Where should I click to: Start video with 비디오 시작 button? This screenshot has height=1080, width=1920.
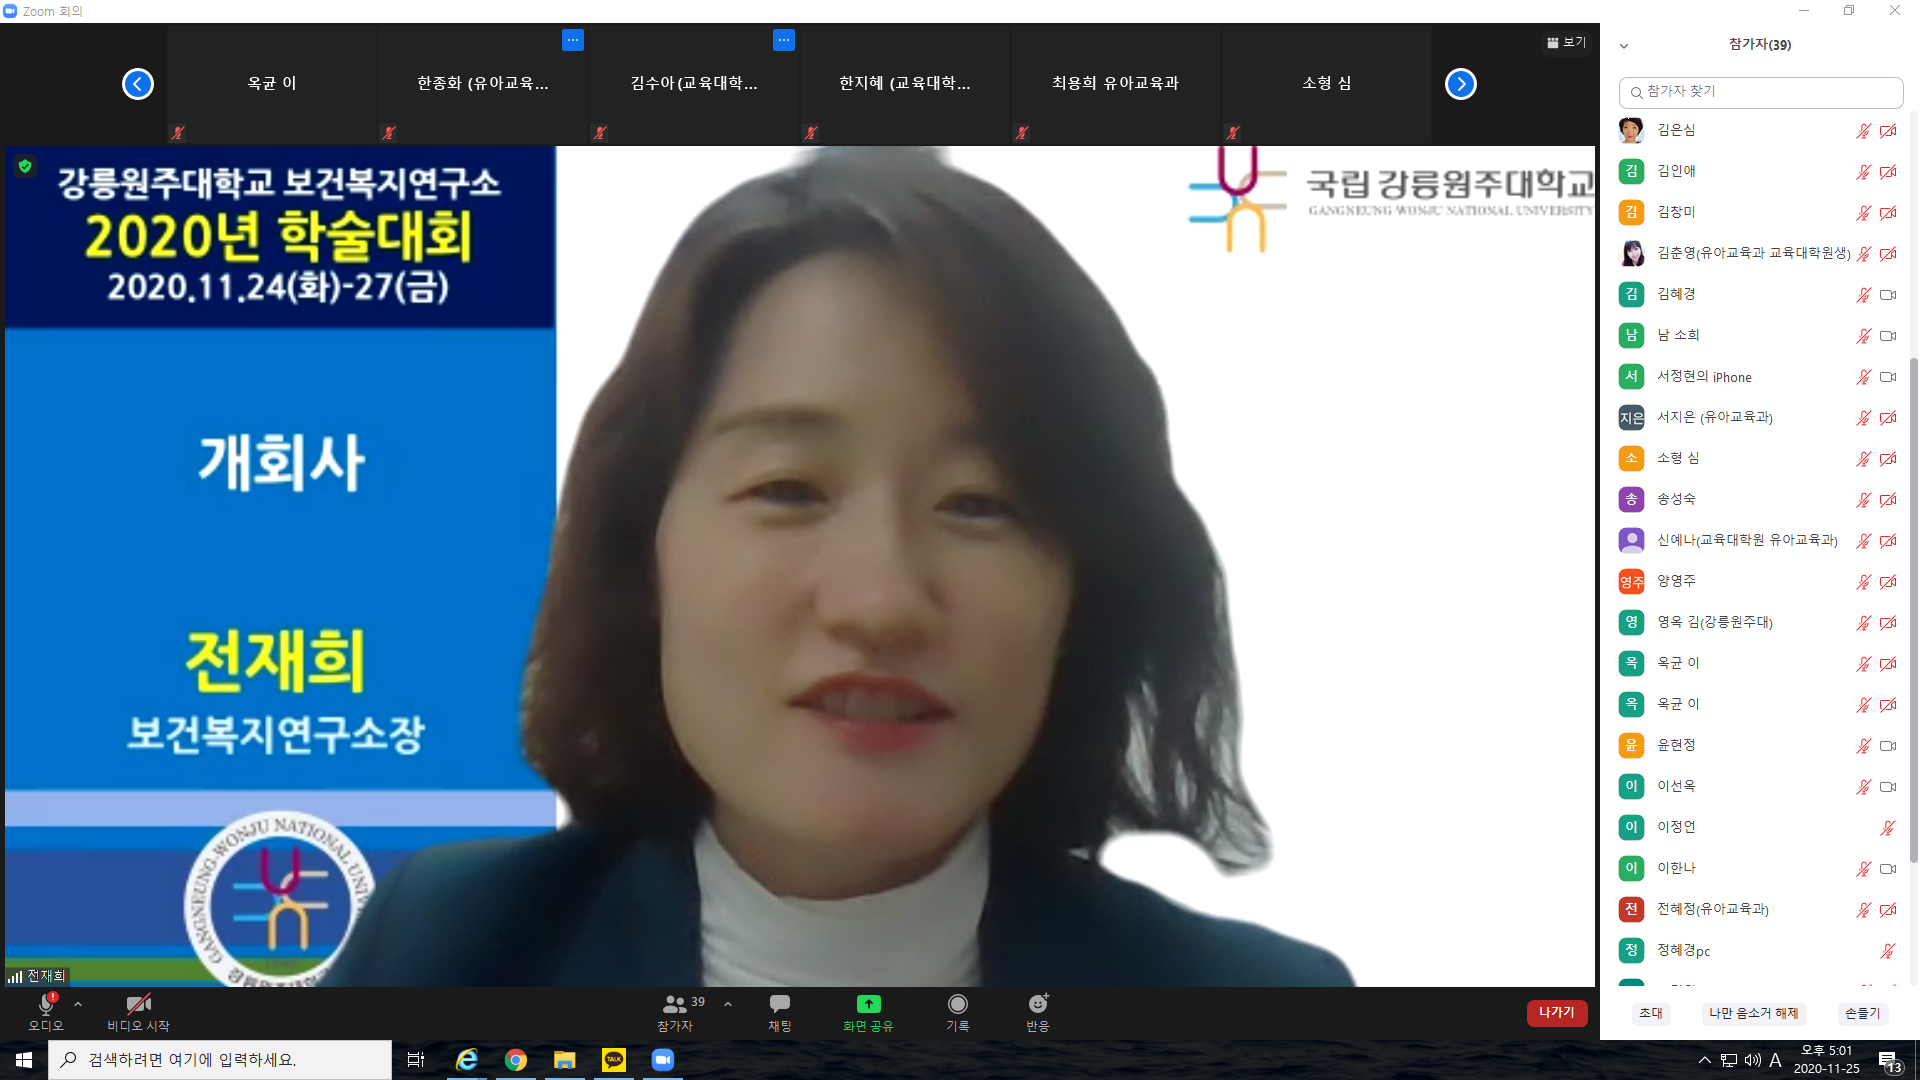(x=138, y=1005)
